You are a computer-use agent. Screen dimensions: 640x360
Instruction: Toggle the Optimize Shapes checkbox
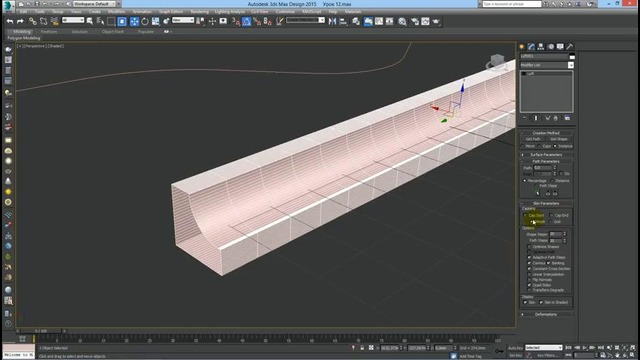pos(529,247)
